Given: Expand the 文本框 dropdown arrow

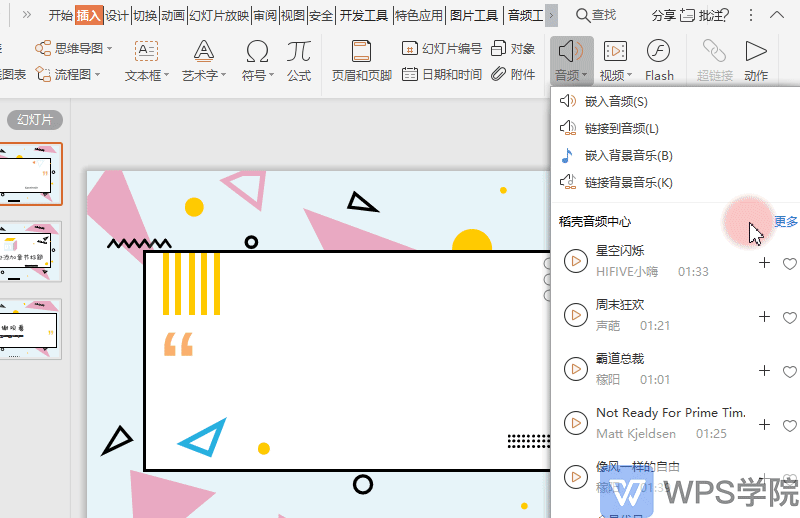Looking at the screenshot, I should tap(166, 76).
